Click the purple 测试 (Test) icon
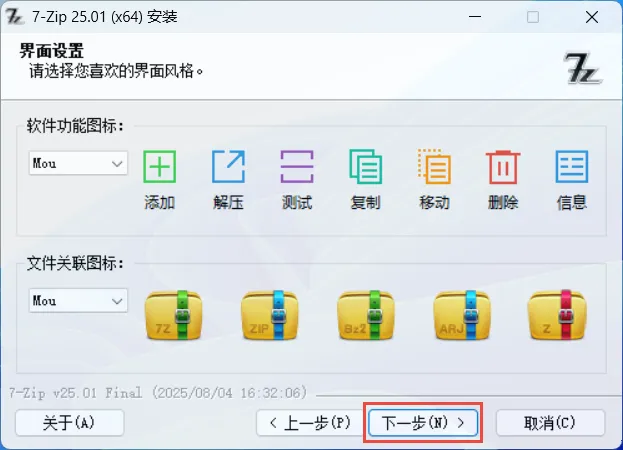The width and height of the screenshot is (623, 450). pos(297,166)
